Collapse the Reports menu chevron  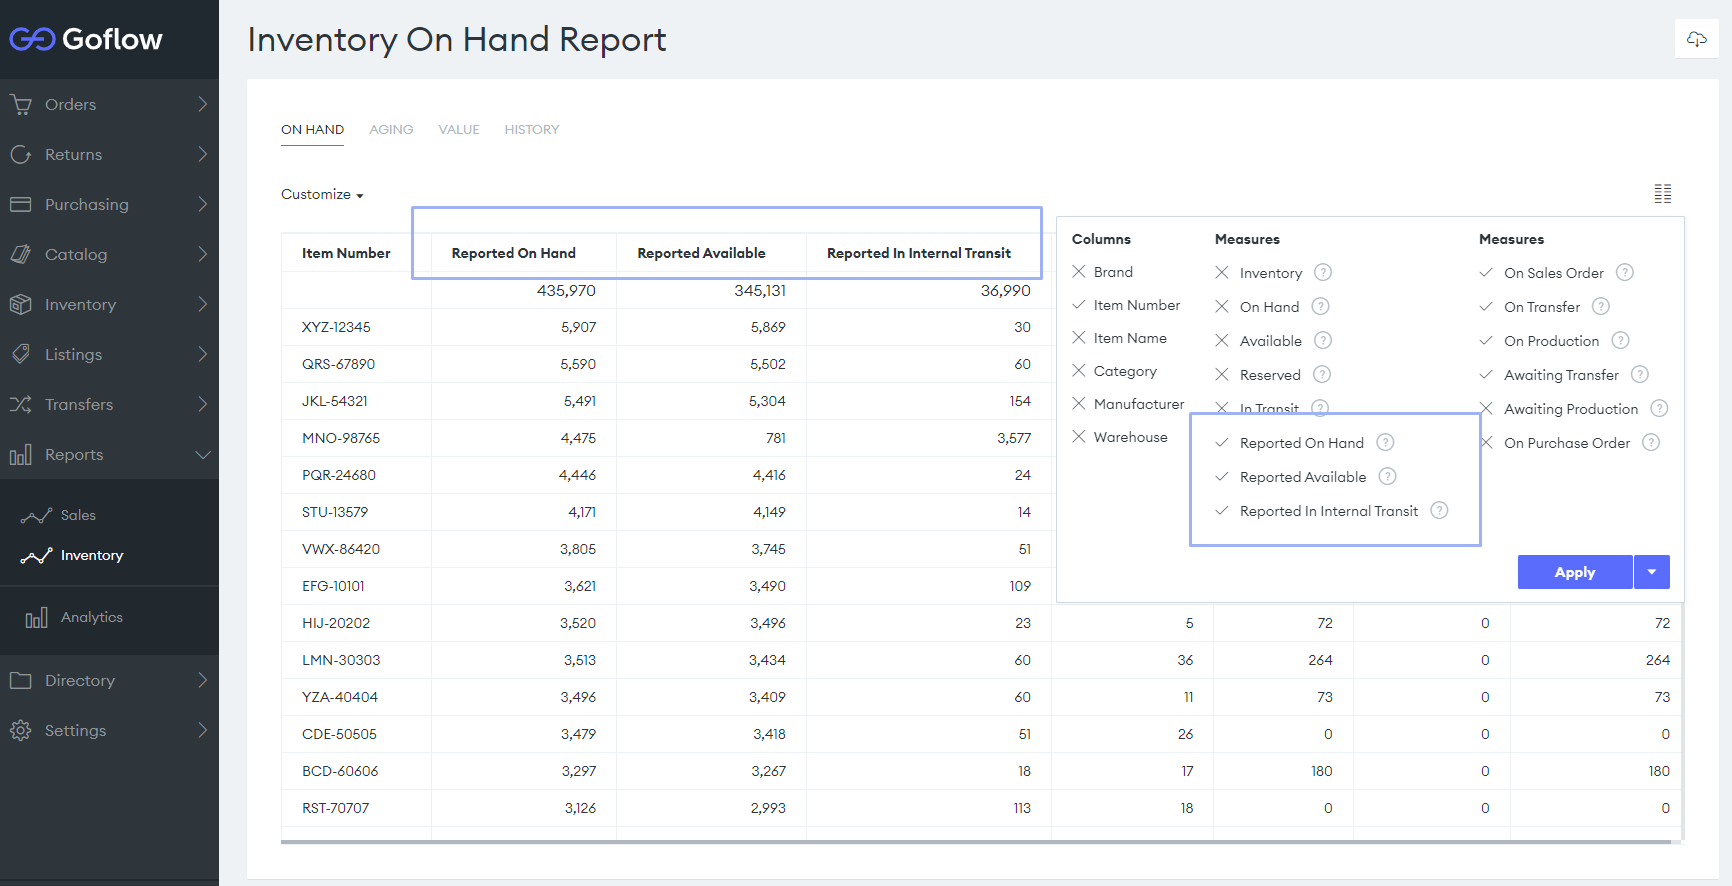pyautogui.click(x=202, y=454)
